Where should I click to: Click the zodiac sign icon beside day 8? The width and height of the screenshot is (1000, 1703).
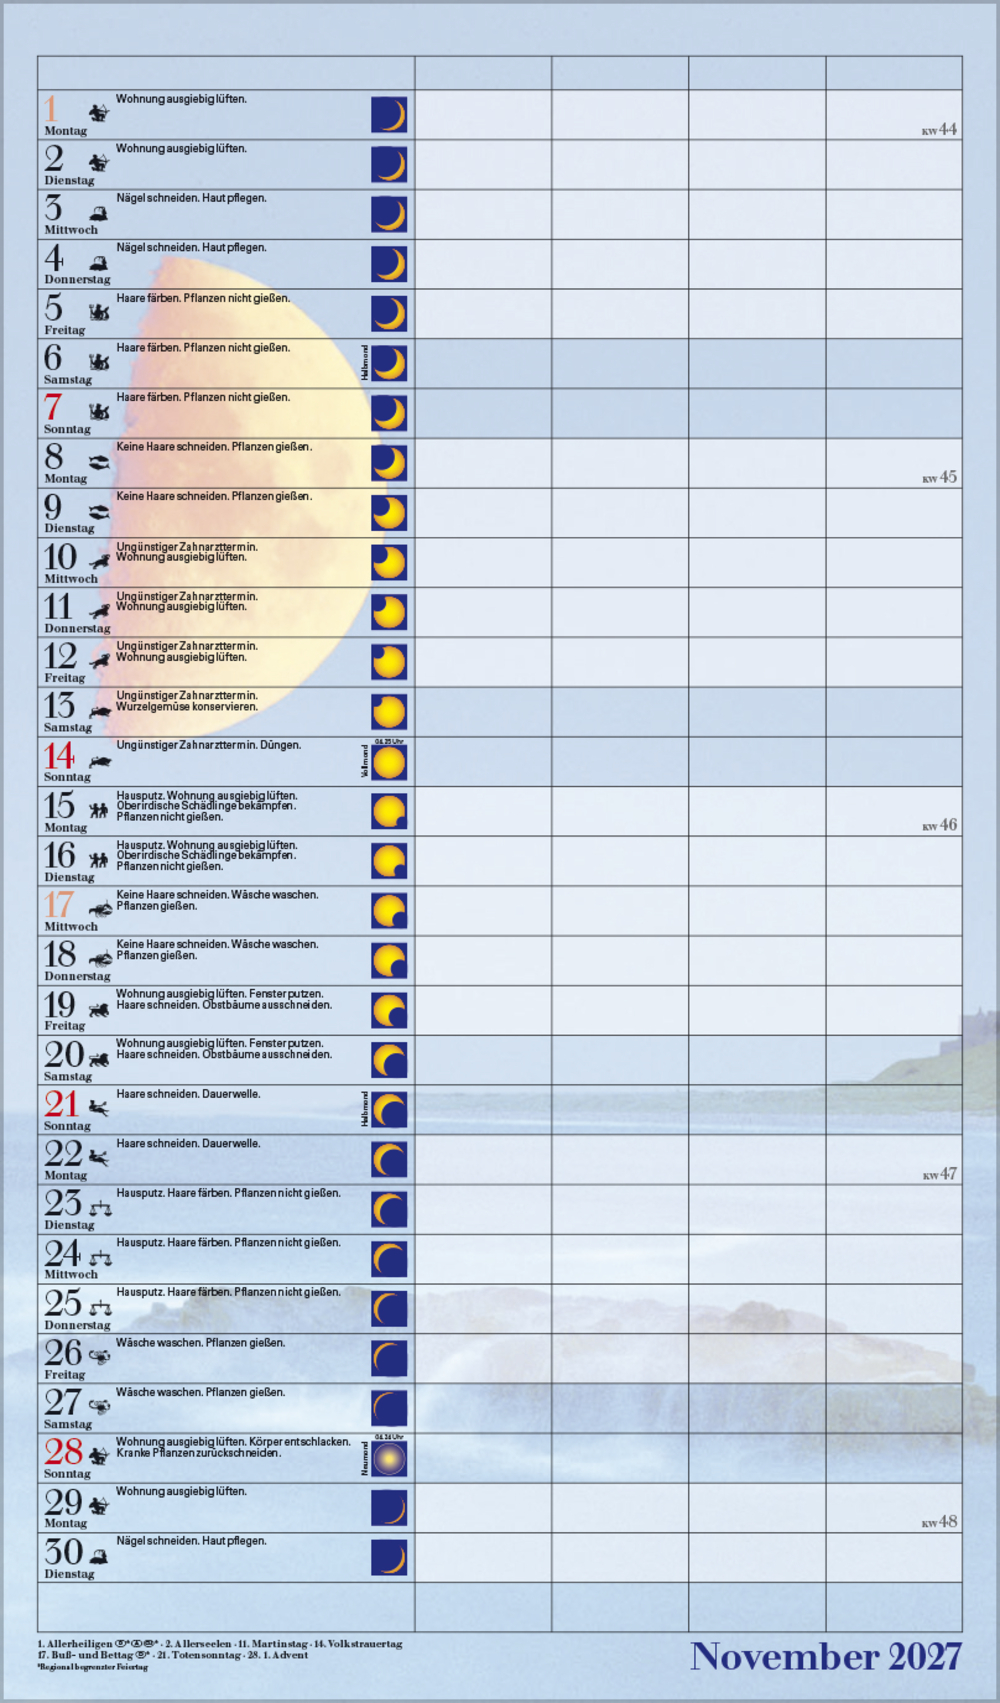tap(98, 462)
